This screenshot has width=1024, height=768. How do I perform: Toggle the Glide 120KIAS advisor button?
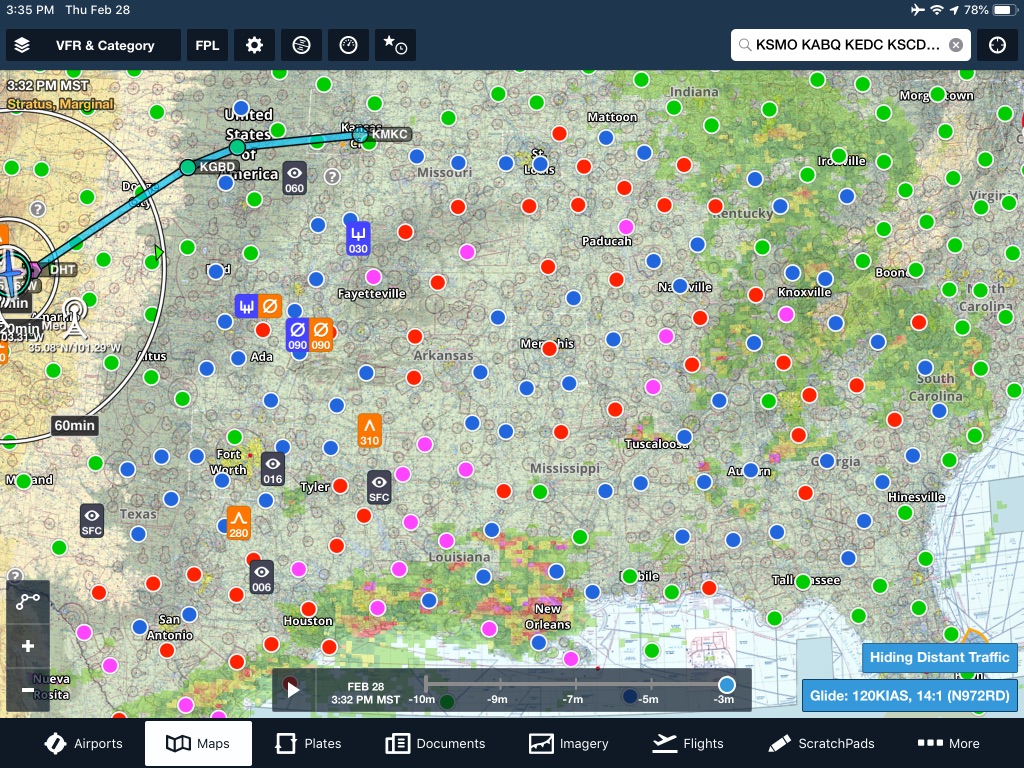click(910, 695)
